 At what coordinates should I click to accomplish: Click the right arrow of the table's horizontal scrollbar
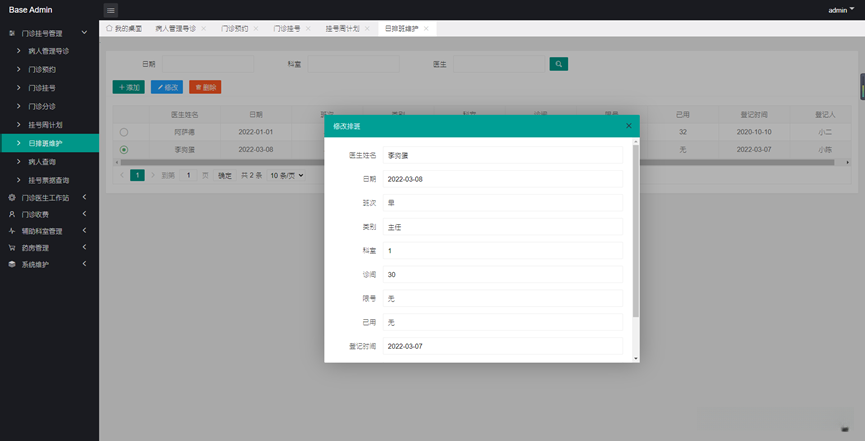point(848,162)
